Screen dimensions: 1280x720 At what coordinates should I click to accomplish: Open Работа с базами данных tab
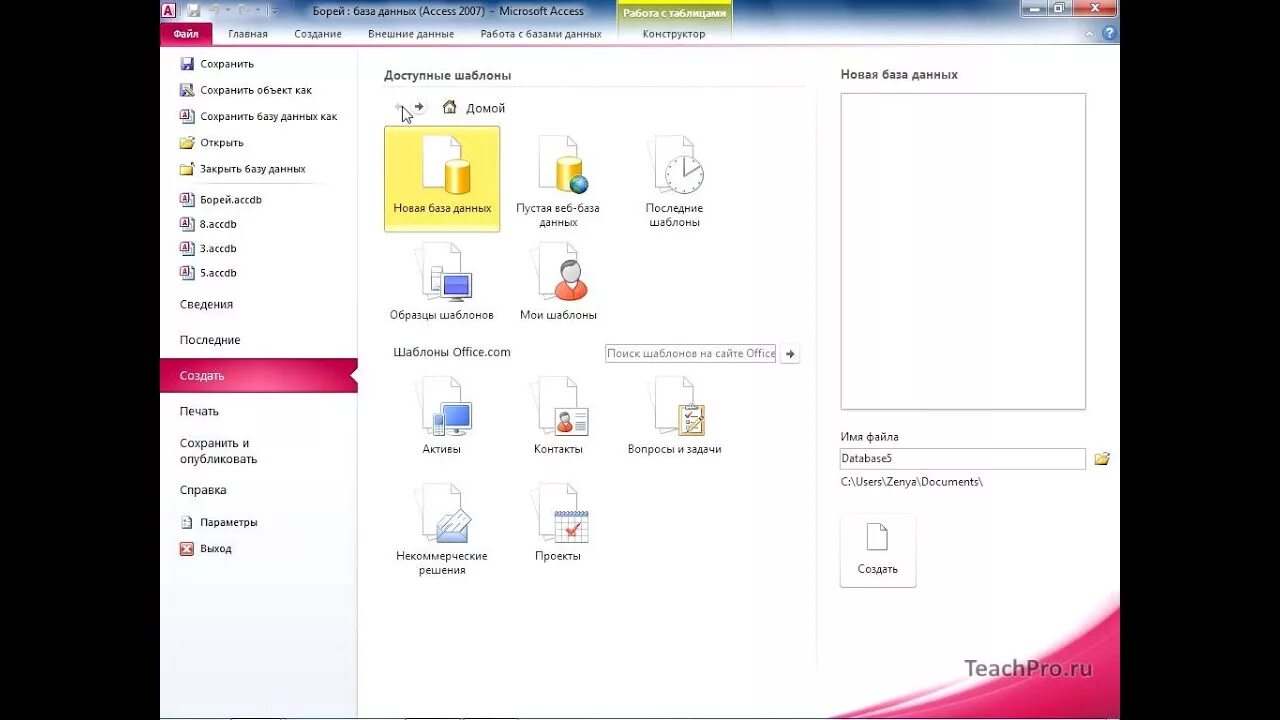[541, 34]
